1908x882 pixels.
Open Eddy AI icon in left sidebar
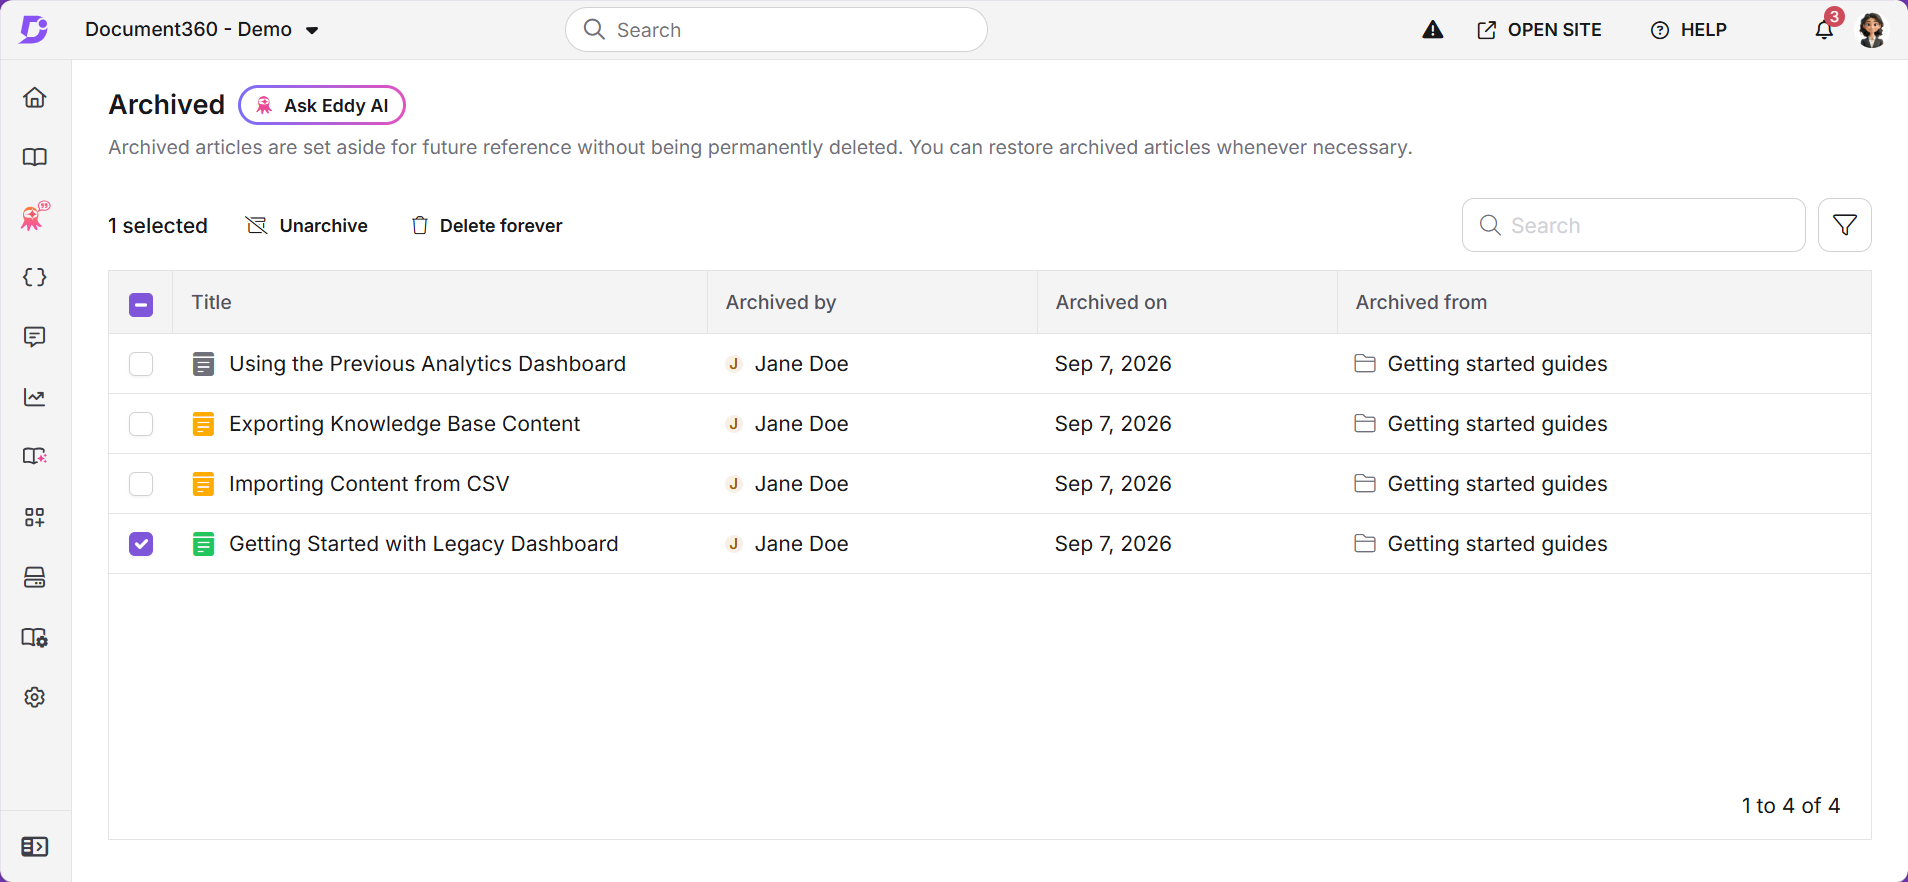coord(35,216)
